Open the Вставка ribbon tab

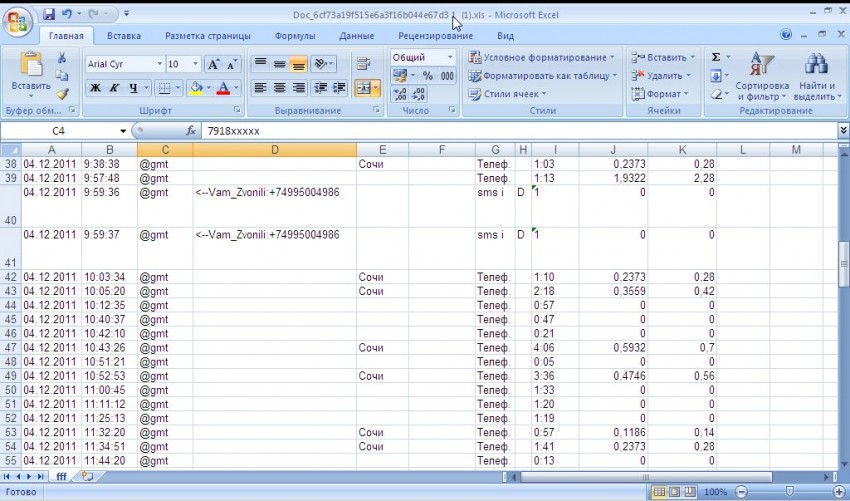click(x=124, y=36)
